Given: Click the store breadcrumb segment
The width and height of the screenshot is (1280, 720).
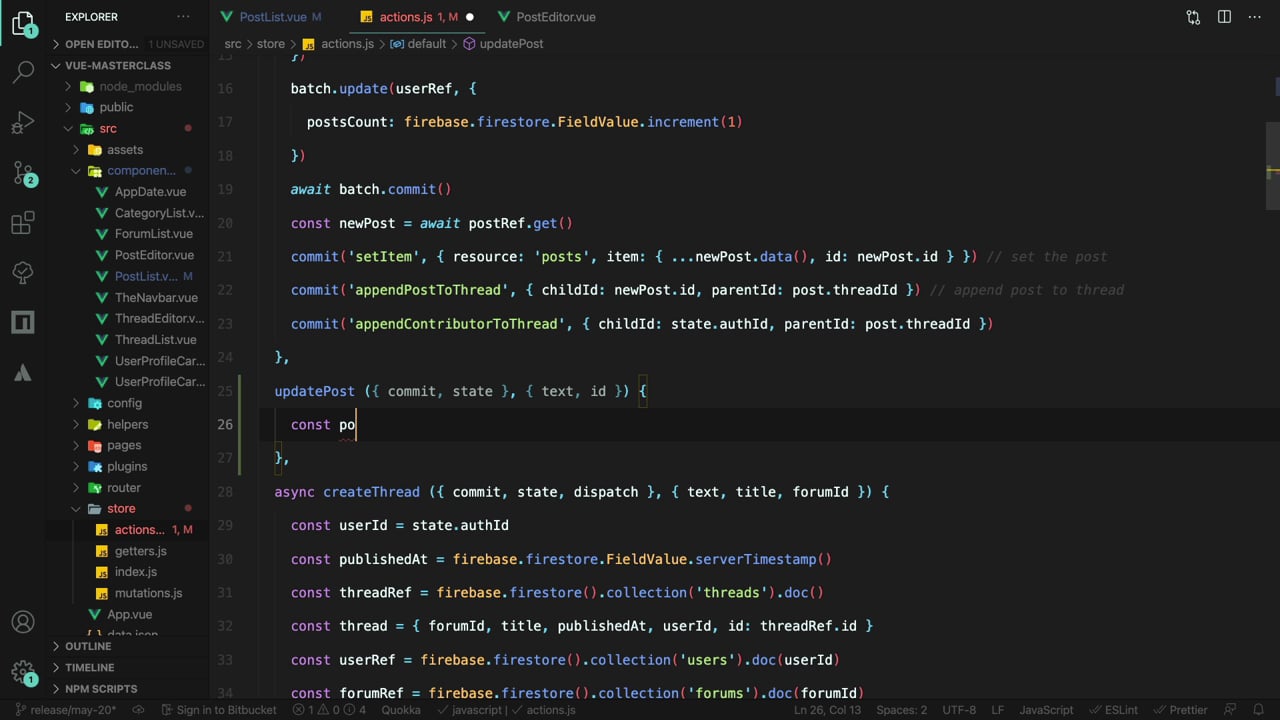Looking at the screenshot, I should pos(271,44).
